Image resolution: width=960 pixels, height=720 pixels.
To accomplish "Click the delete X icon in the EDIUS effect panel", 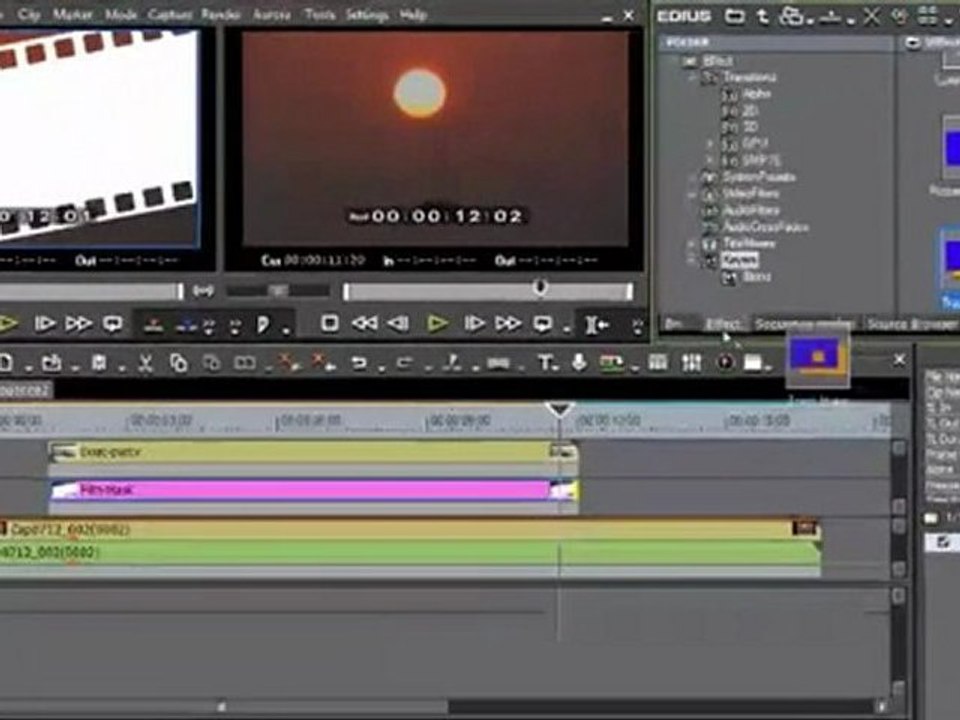I will 871,17.
